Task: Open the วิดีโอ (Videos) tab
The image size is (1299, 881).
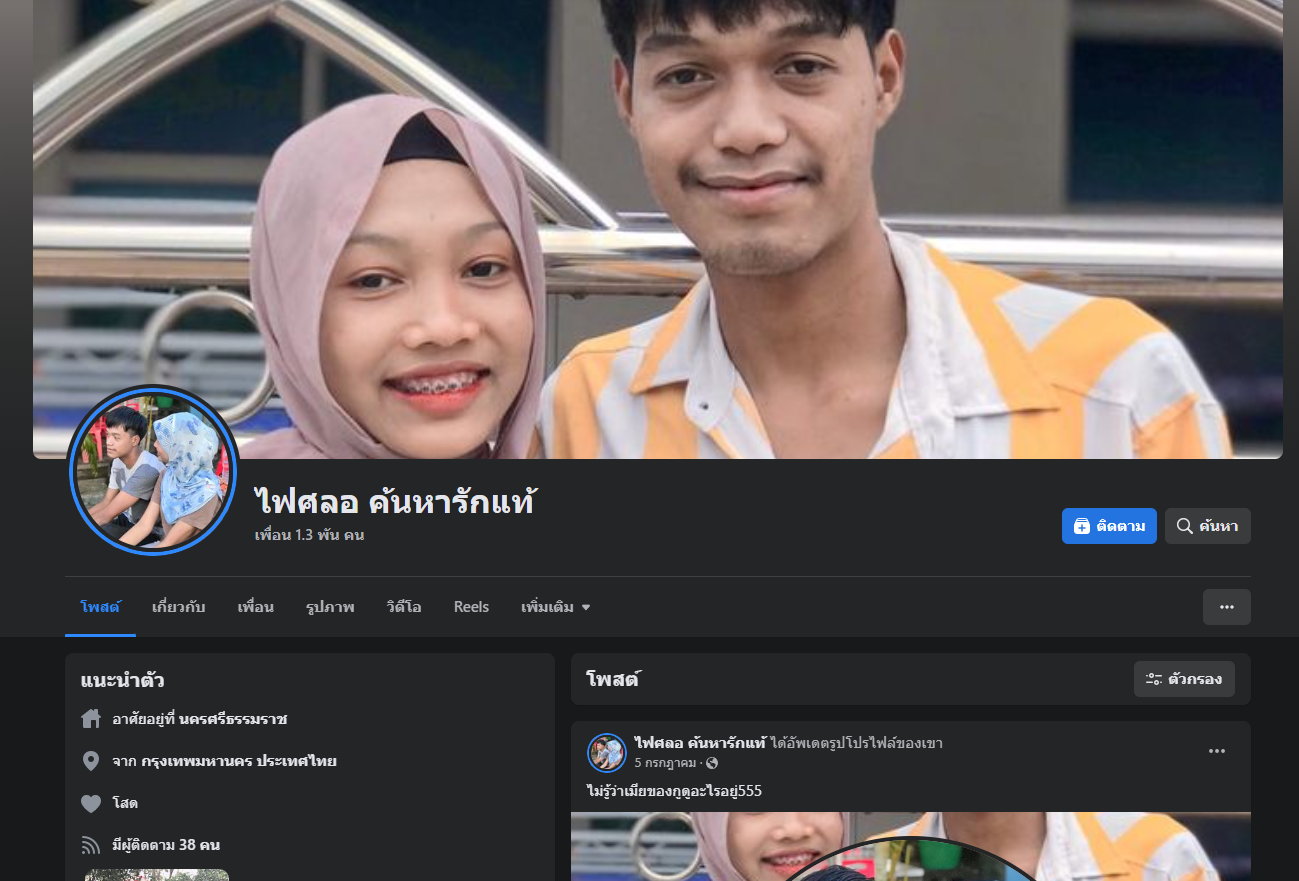Action: (x=404, y=607)
